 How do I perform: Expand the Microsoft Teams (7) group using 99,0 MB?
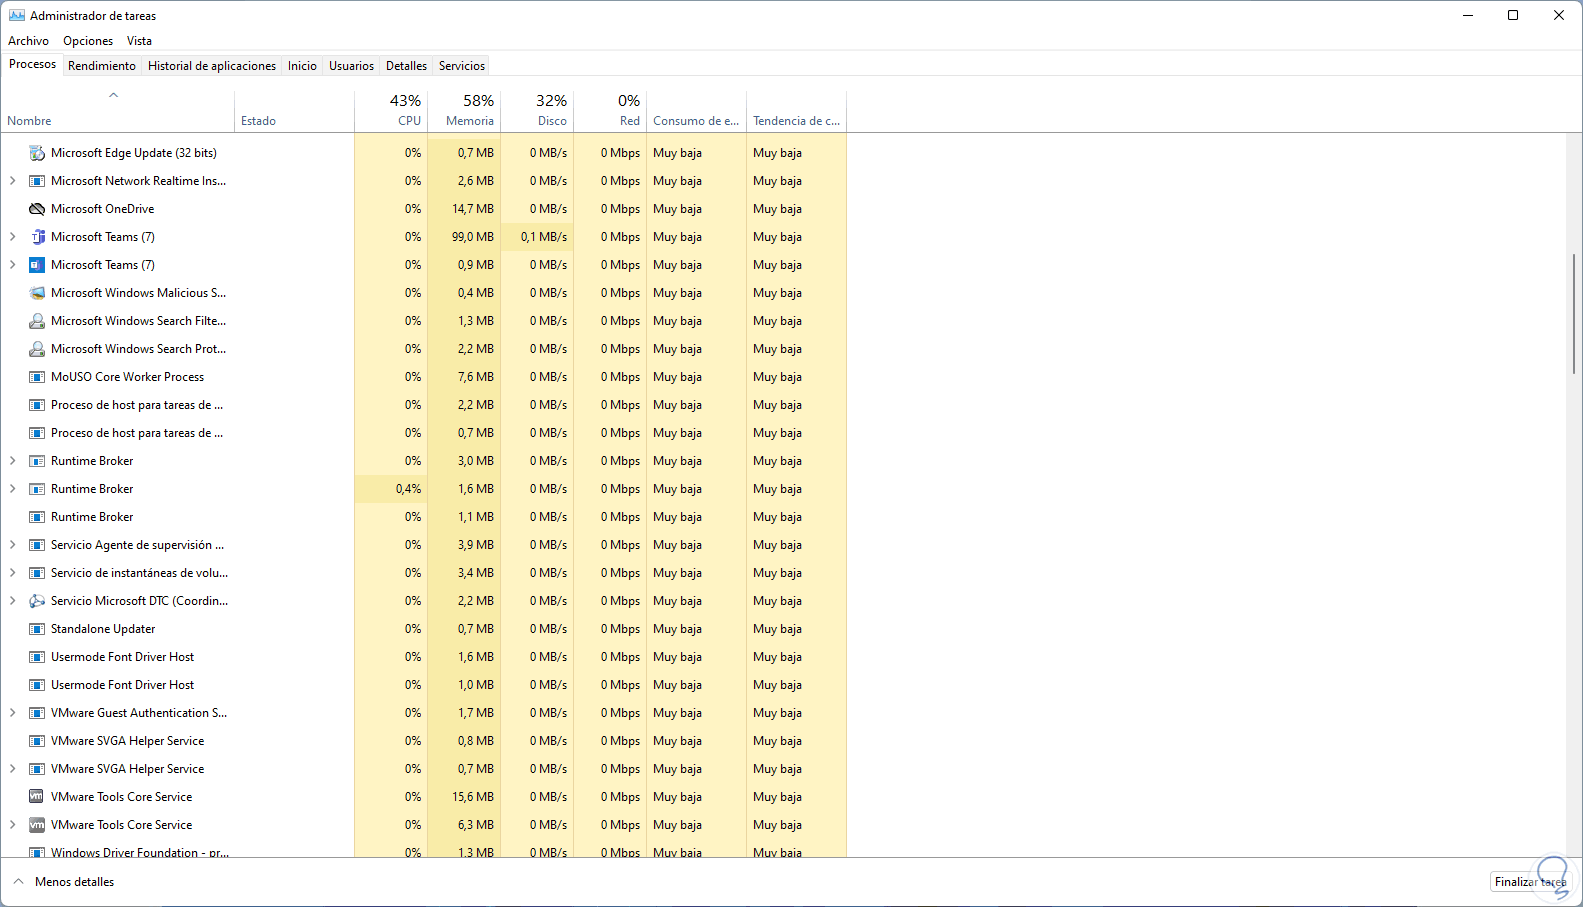pos(12,237)
